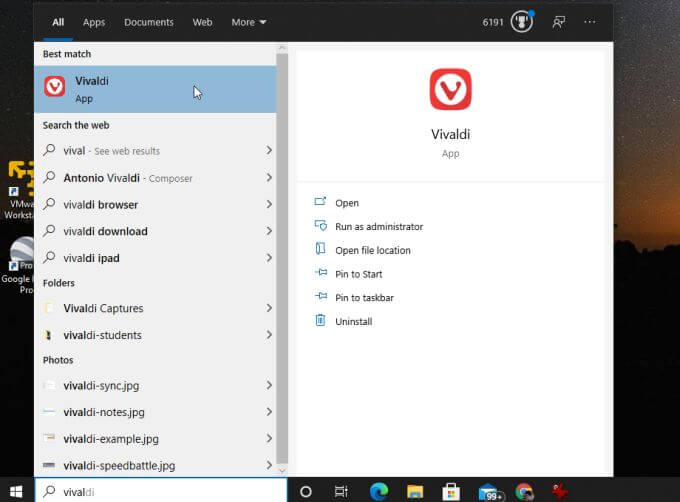Click the search box containing vivaldi
The width and height of the screenshot is (680, 502).
[160, 491]
